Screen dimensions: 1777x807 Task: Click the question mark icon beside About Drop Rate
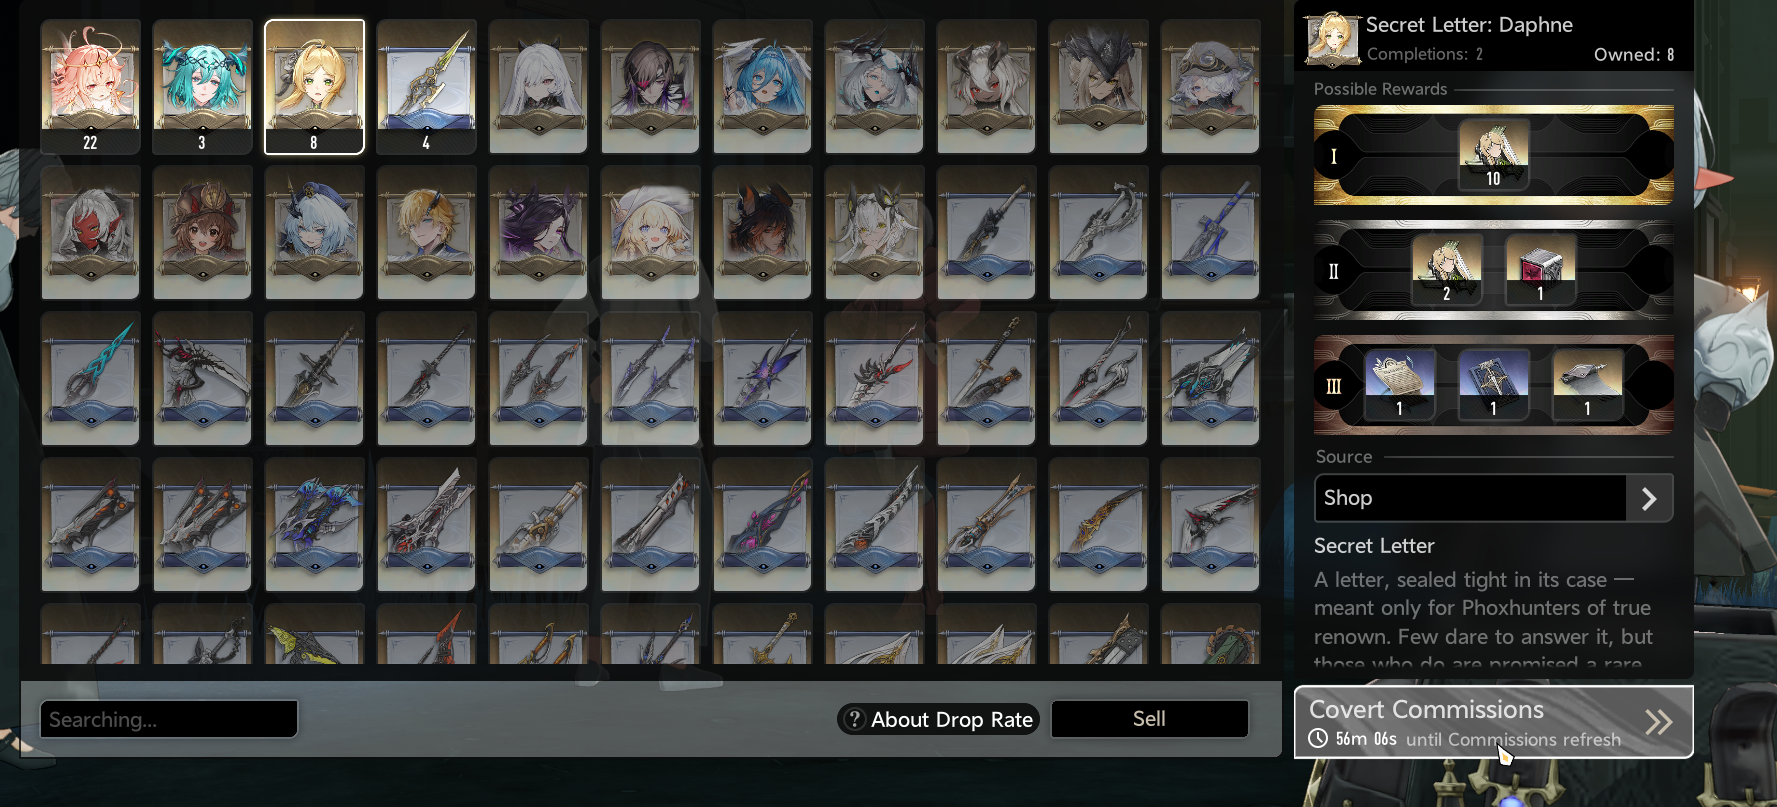(x=853, y=719)
